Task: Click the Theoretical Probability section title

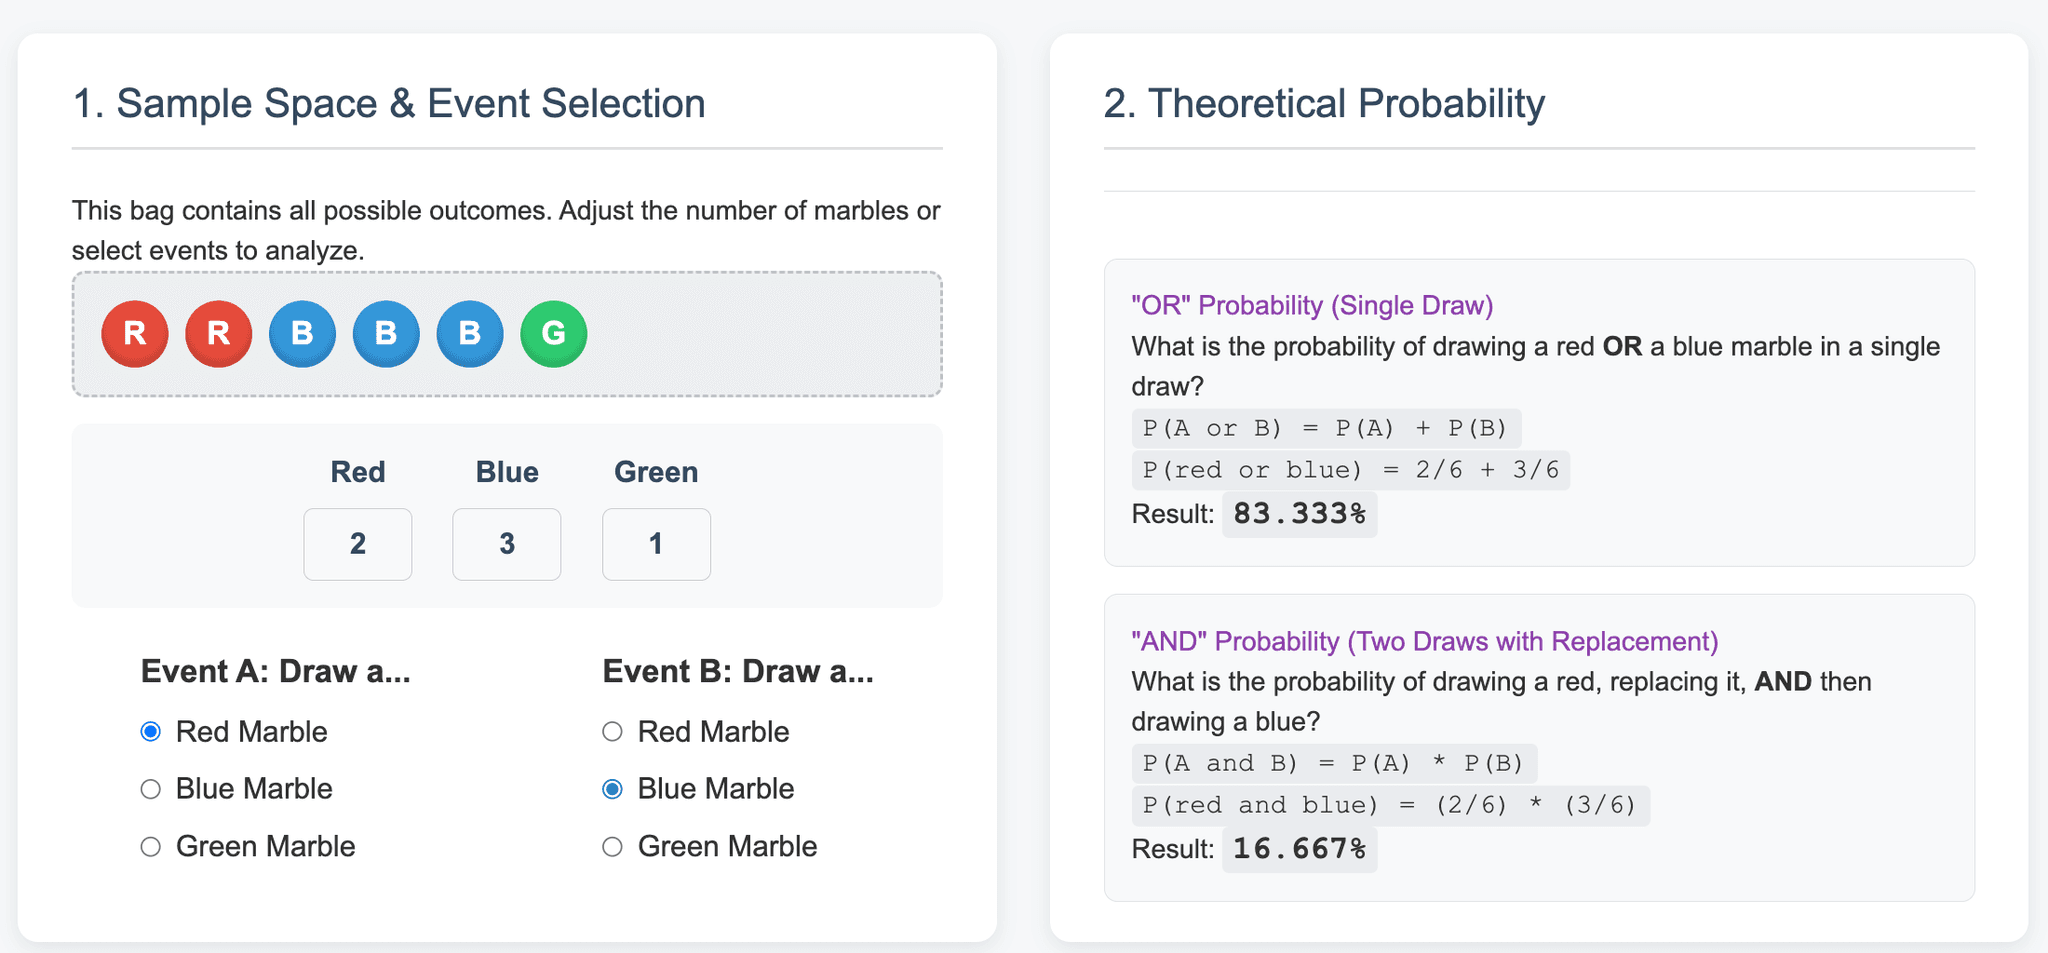Action: point(1324,104)
